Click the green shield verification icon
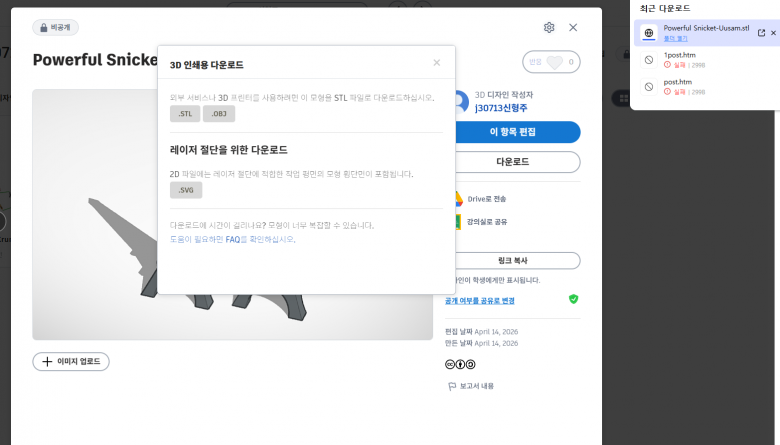This screenshot has height=445, width=780. coord(573,299)
